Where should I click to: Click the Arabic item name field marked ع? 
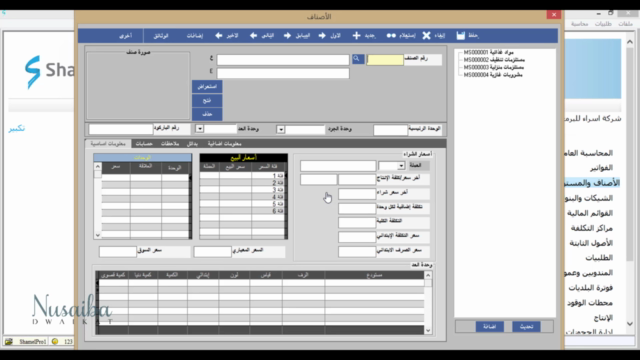[x=283, y=60]
